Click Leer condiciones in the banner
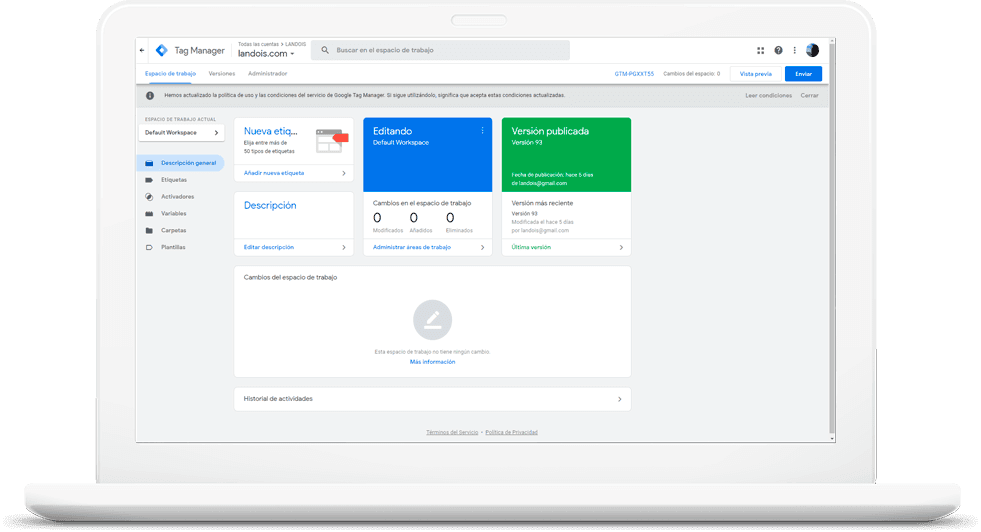Viewport: 981px width, 532px height. coord(768,96)
